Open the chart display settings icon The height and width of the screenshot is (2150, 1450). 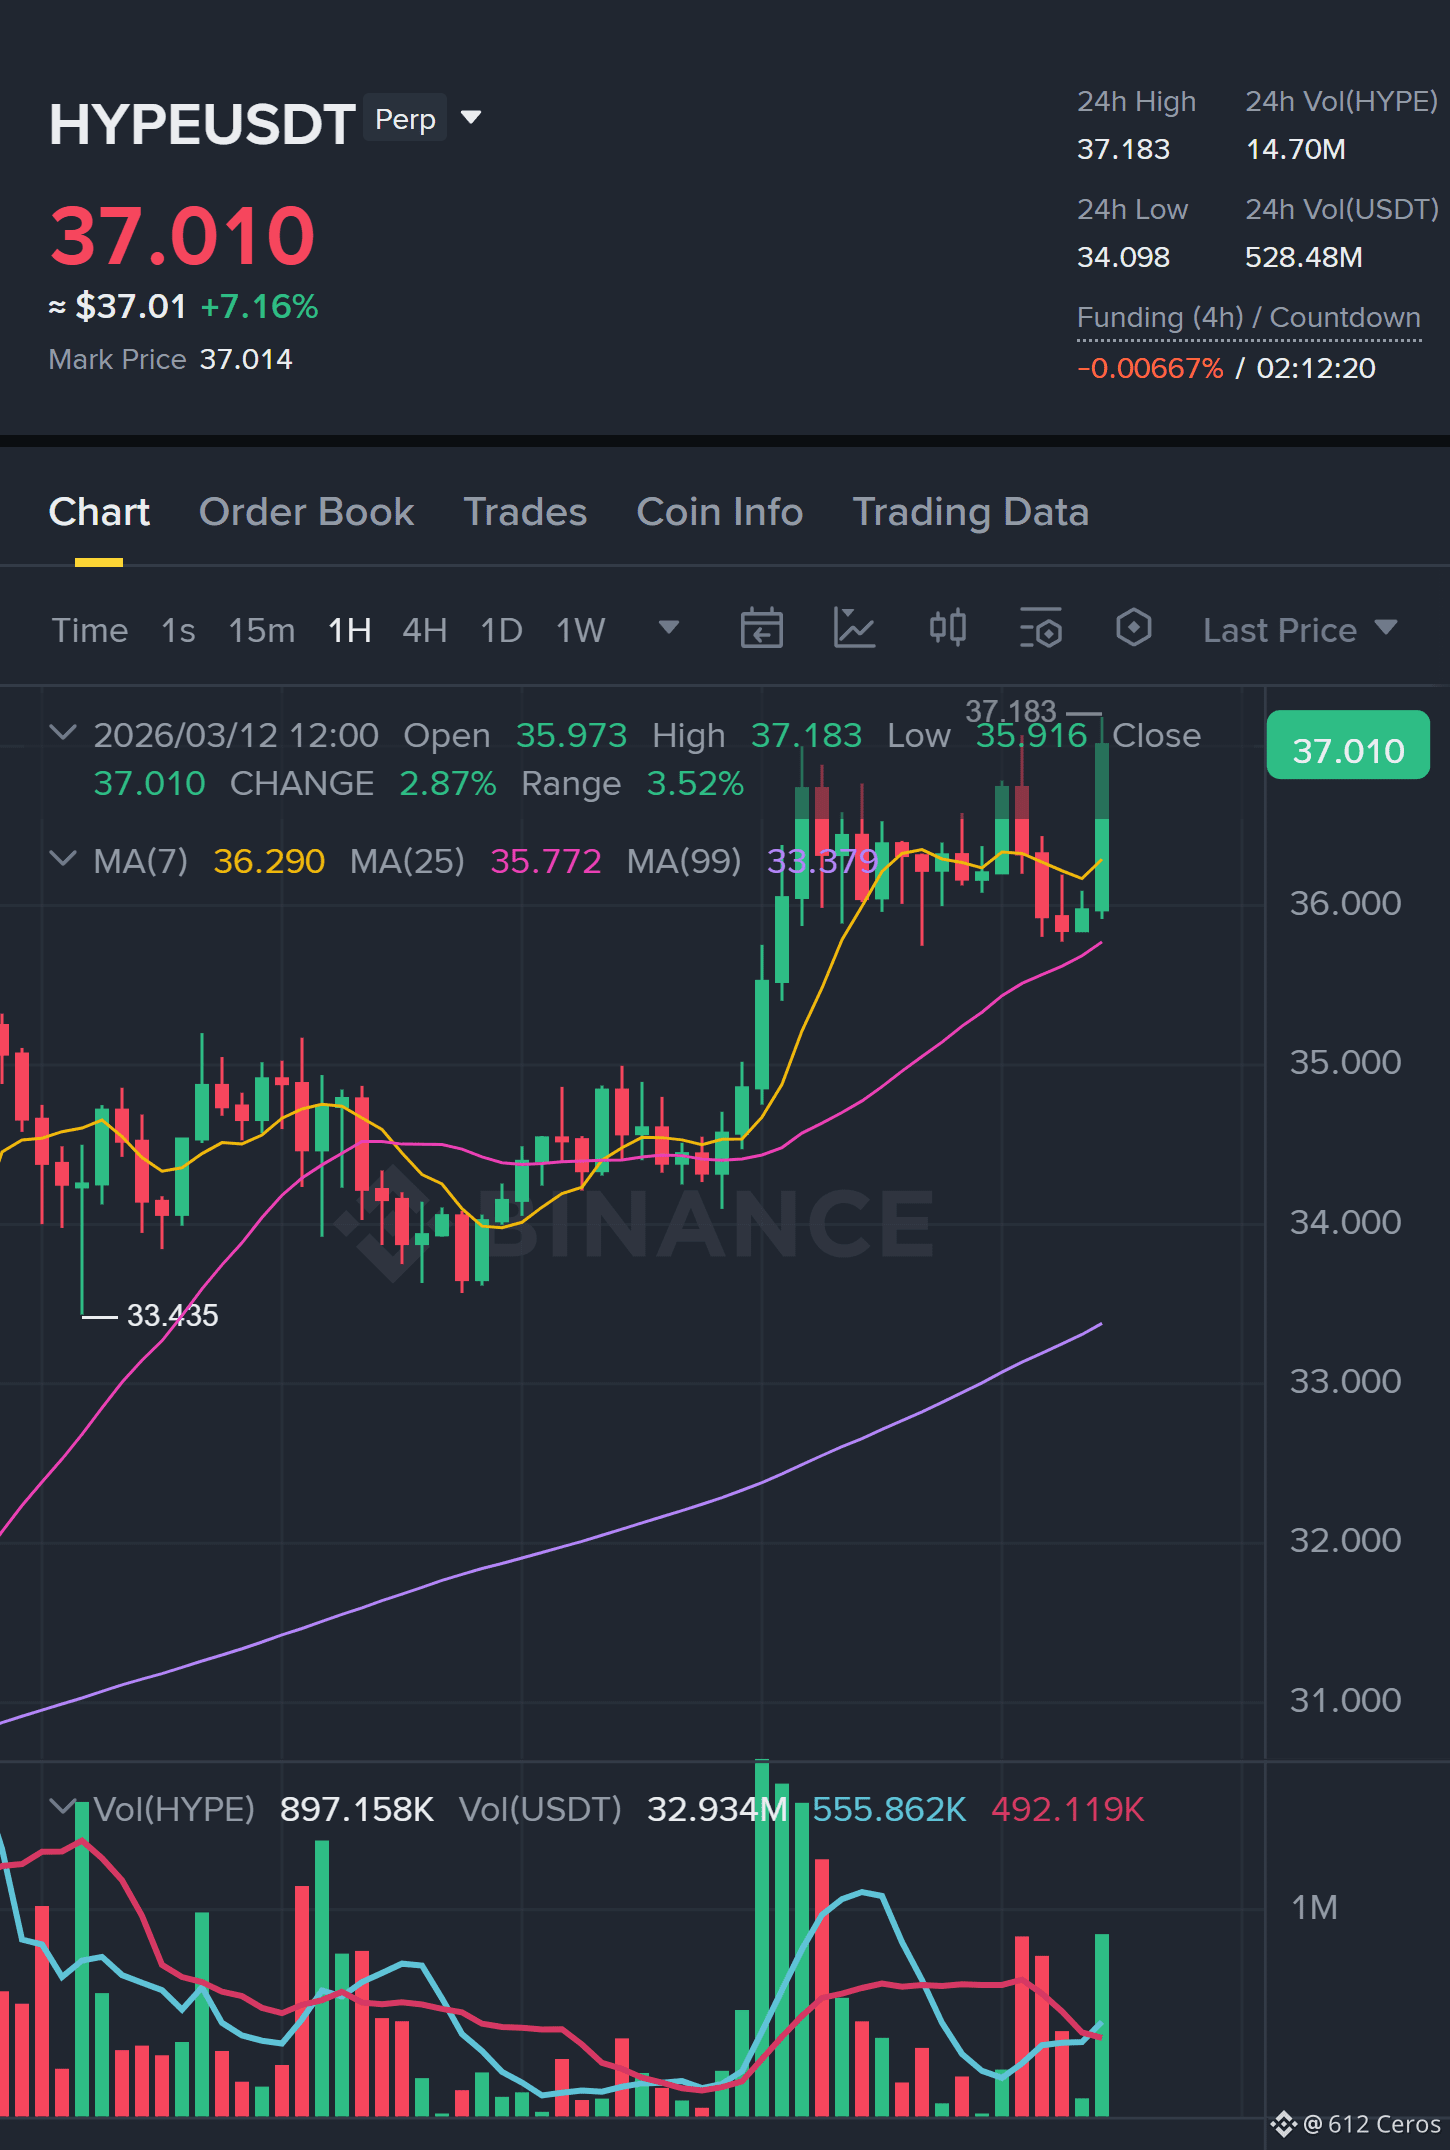click(1040, 629)
